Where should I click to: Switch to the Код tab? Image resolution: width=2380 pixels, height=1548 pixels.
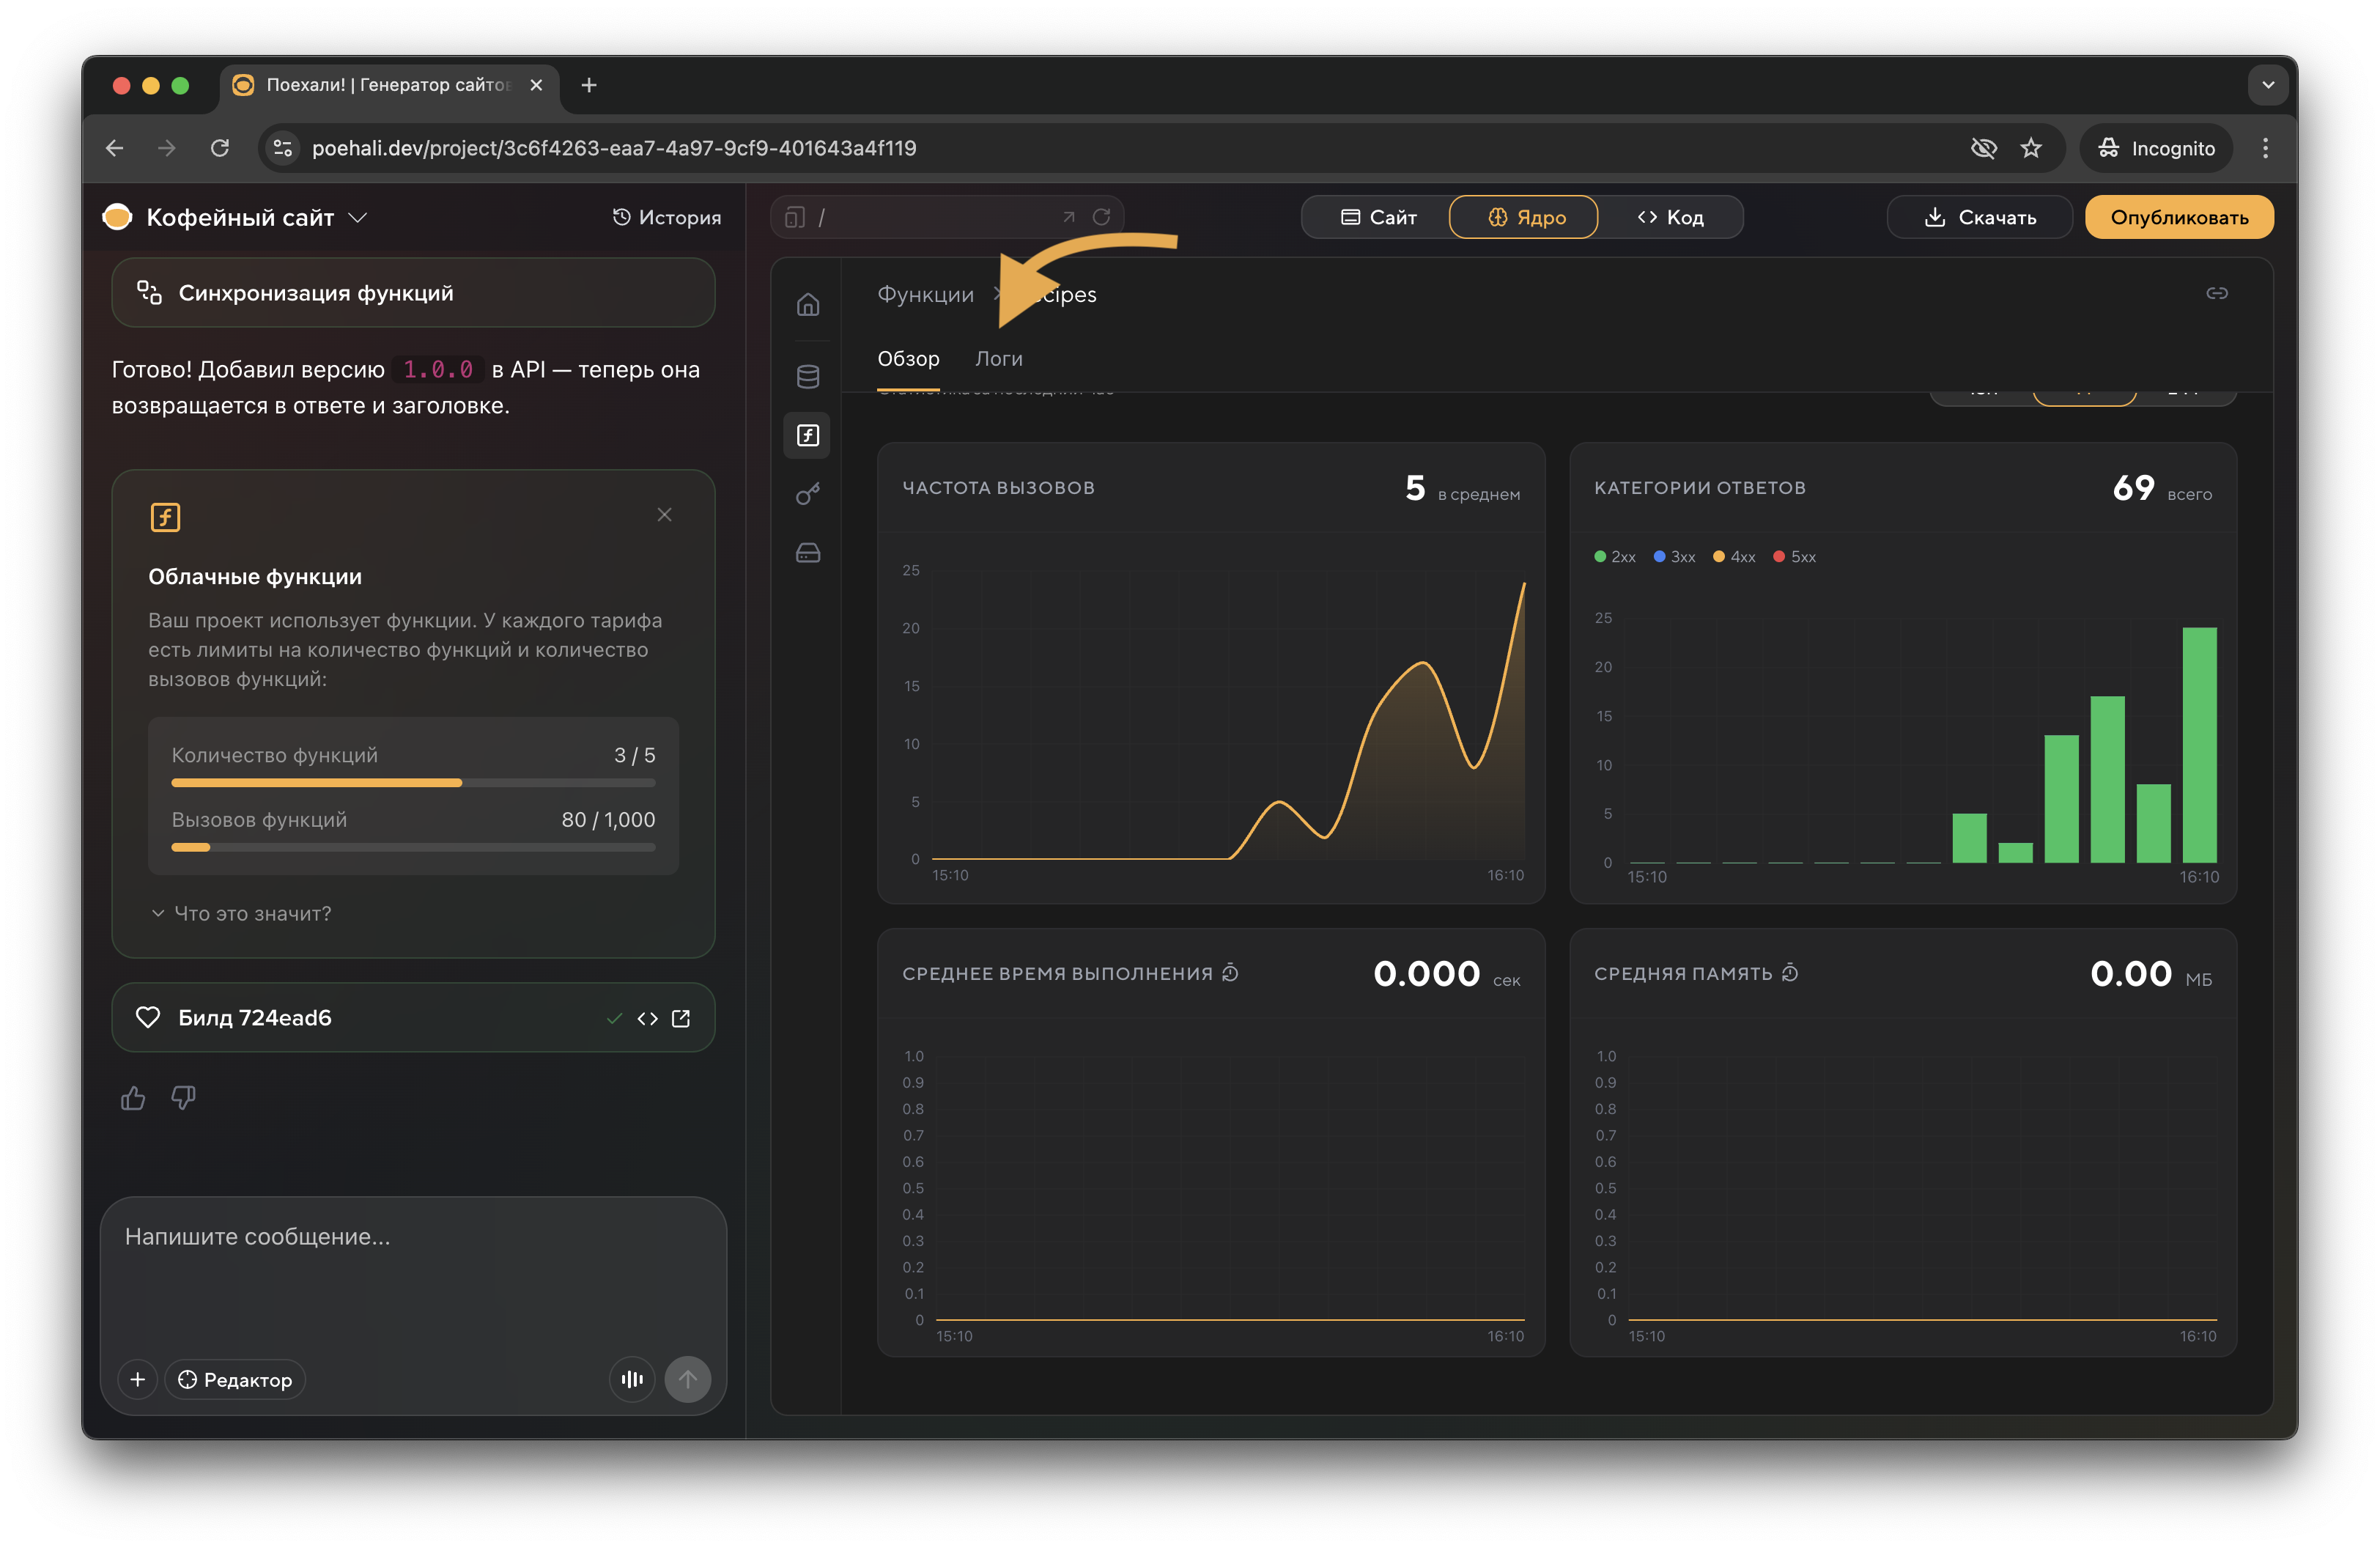point(1670,217)
